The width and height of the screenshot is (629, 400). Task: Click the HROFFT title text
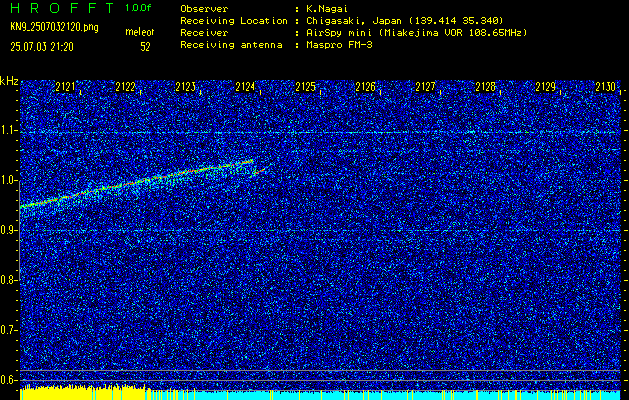click(x=62, y=8)
